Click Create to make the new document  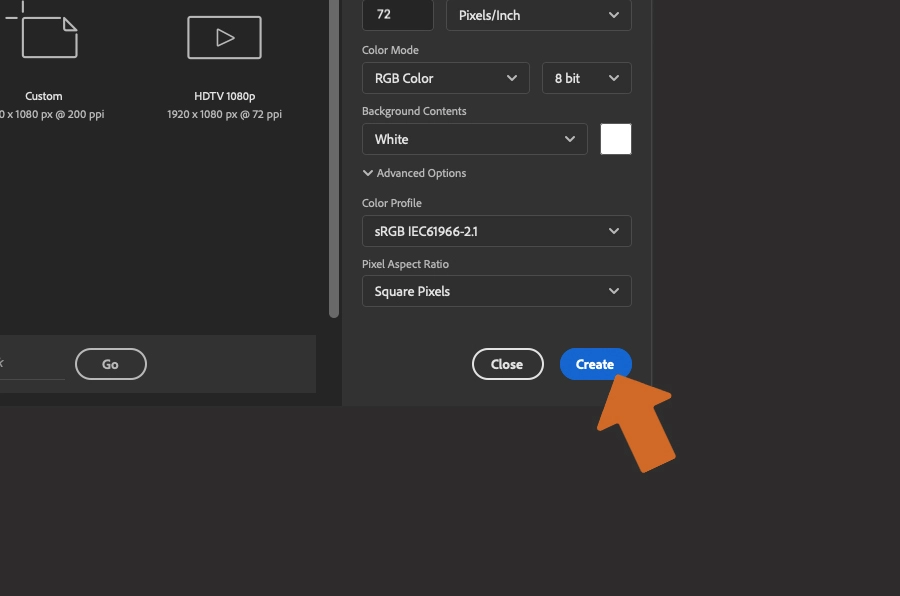595,363
